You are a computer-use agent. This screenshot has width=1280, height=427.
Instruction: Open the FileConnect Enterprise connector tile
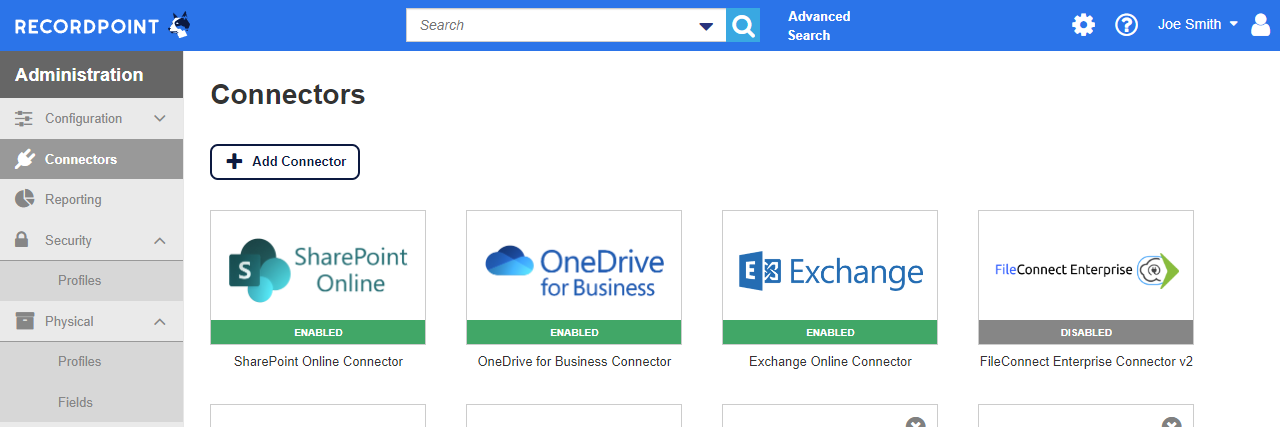(1086, 277)
